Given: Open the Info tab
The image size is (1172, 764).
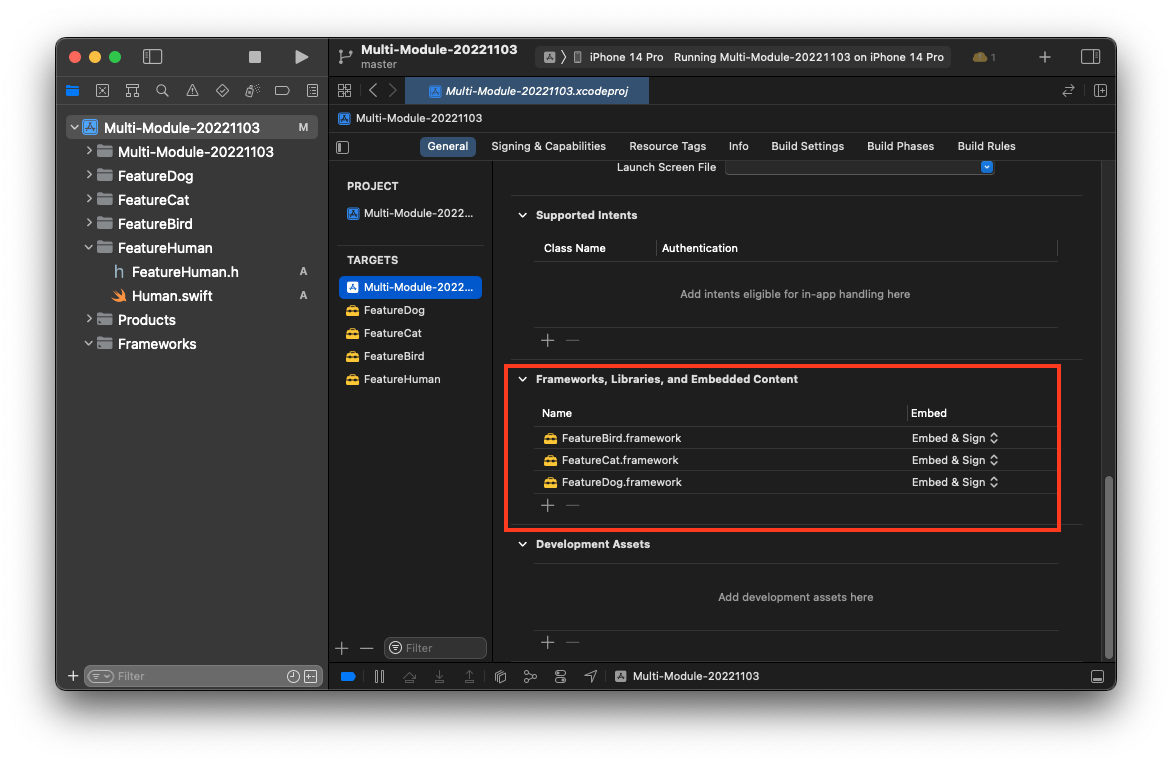Looking at the screenshot, I should 738,147.
